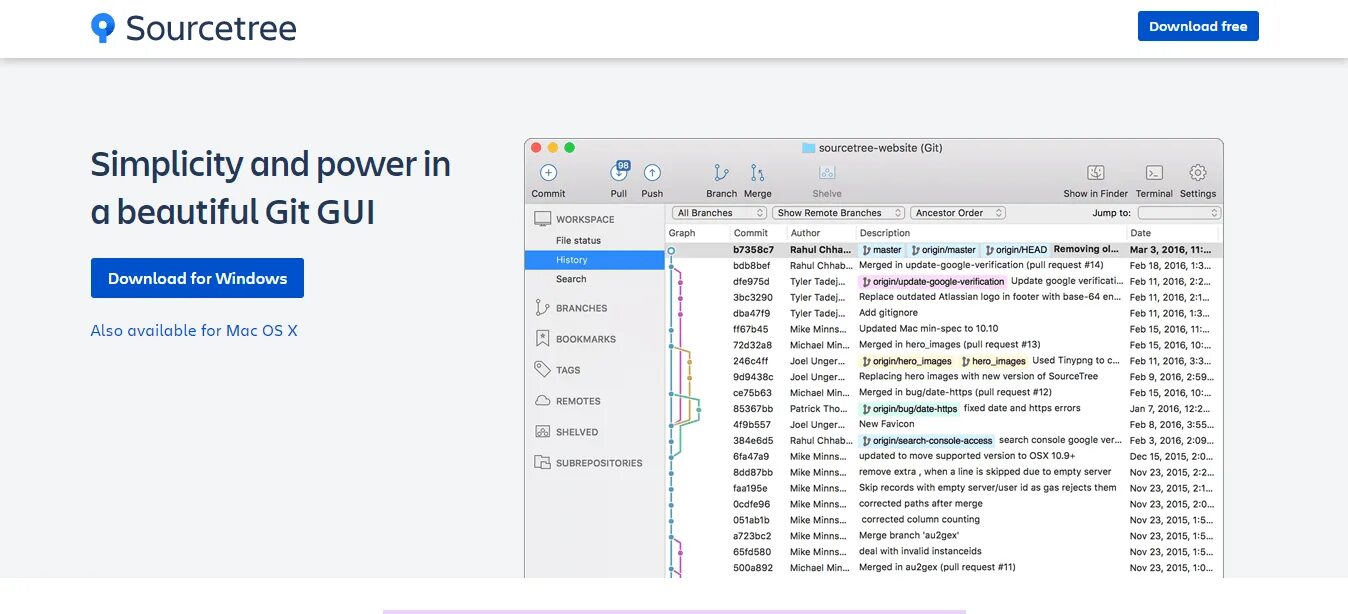The height and width of the screenshot is (614, 1348).
Task: Click the Download free button
Action: pyautogui.click(x=1198, y=26)
